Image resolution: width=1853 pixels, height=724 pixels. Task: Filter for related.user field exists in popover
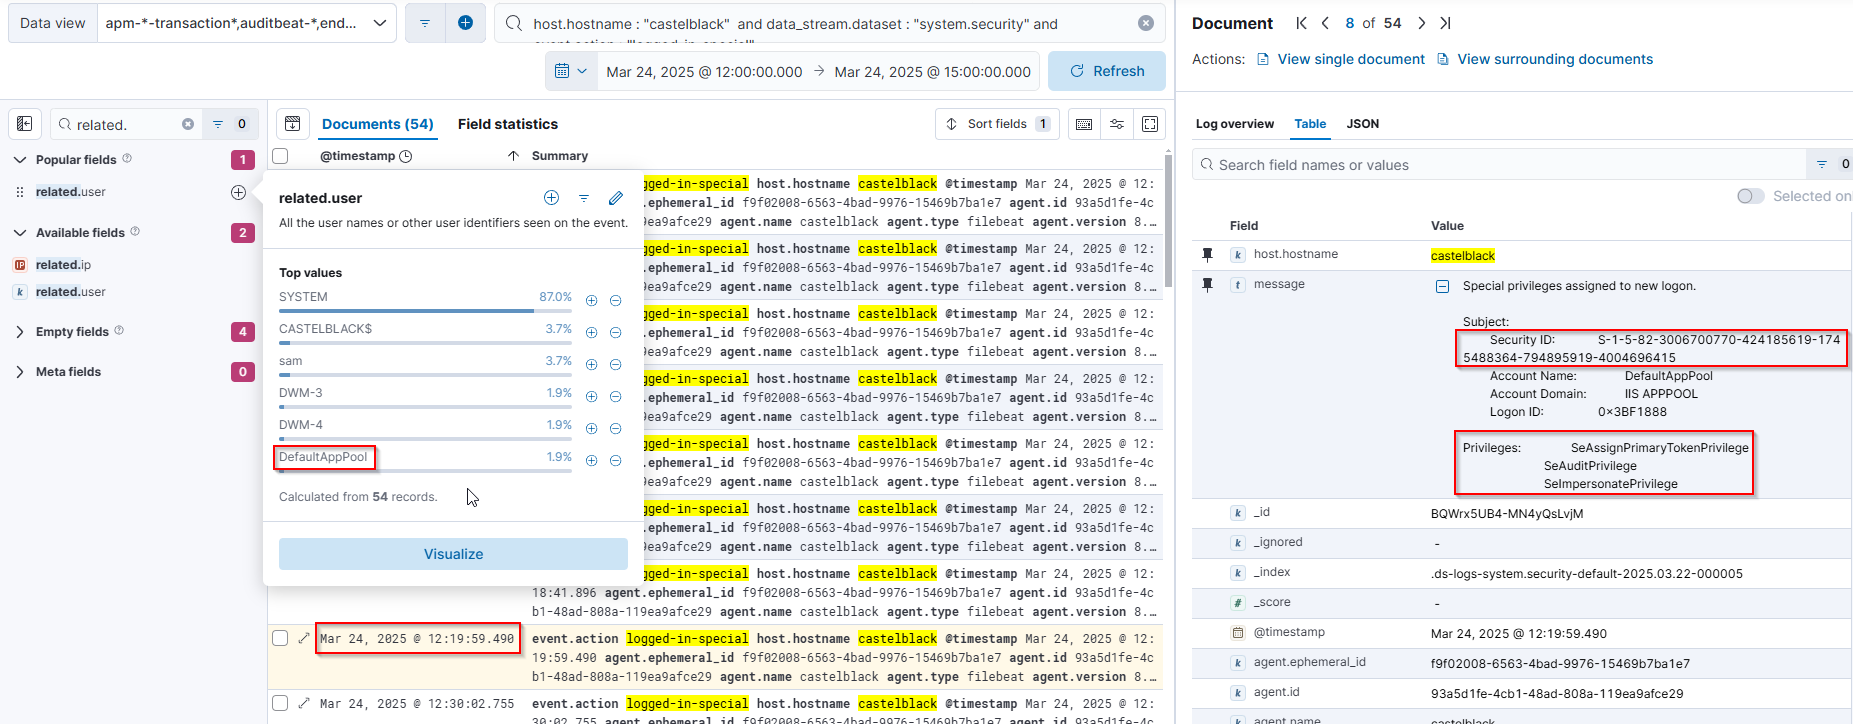pos(584,198)
